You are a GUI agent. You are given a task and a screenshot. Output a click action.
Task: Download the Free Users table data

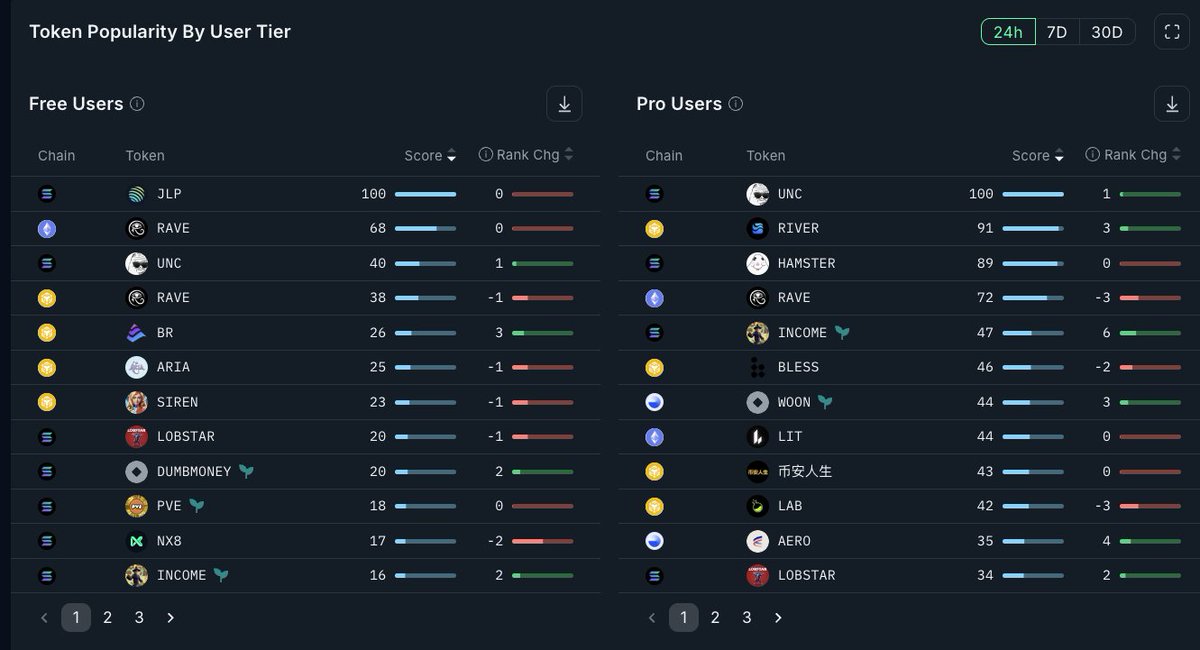point(564,104)
